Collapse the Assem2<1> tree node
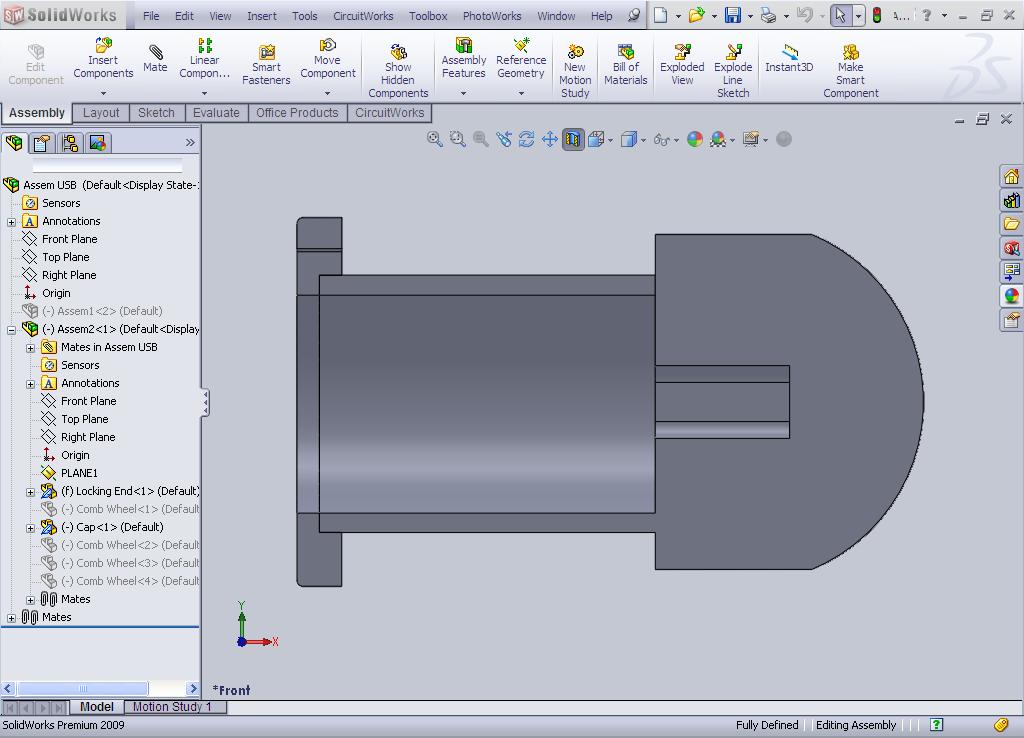 click(12, 330)
